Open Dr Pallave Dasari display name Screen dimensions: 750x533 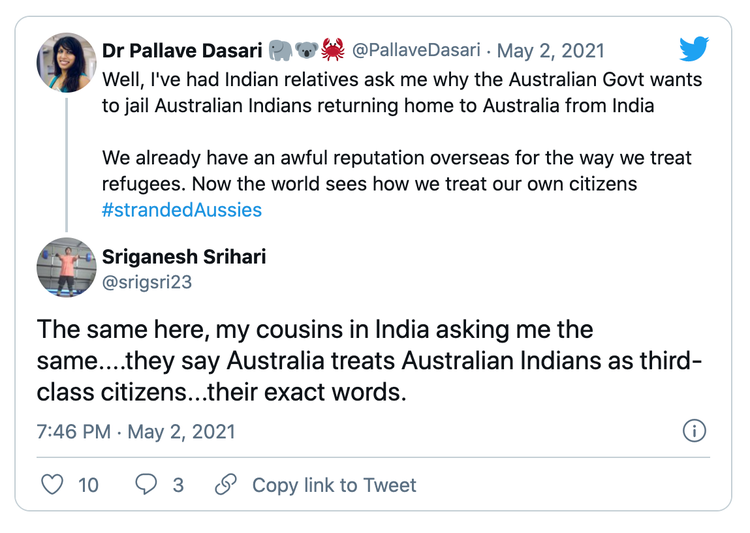pyautogui.click(x=182, y=50)
